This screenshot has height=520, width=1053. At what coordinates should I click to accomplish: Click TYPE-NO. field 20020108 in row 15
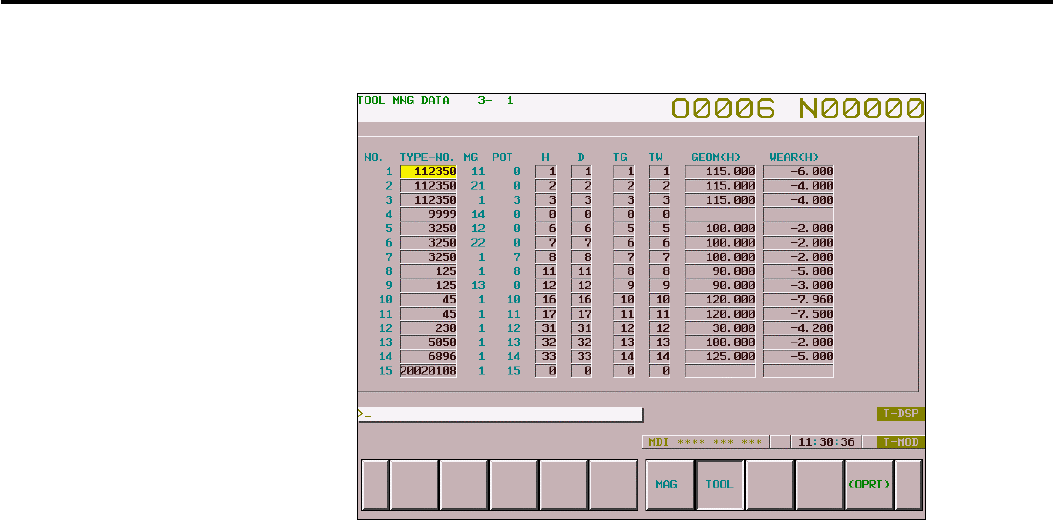428,370
